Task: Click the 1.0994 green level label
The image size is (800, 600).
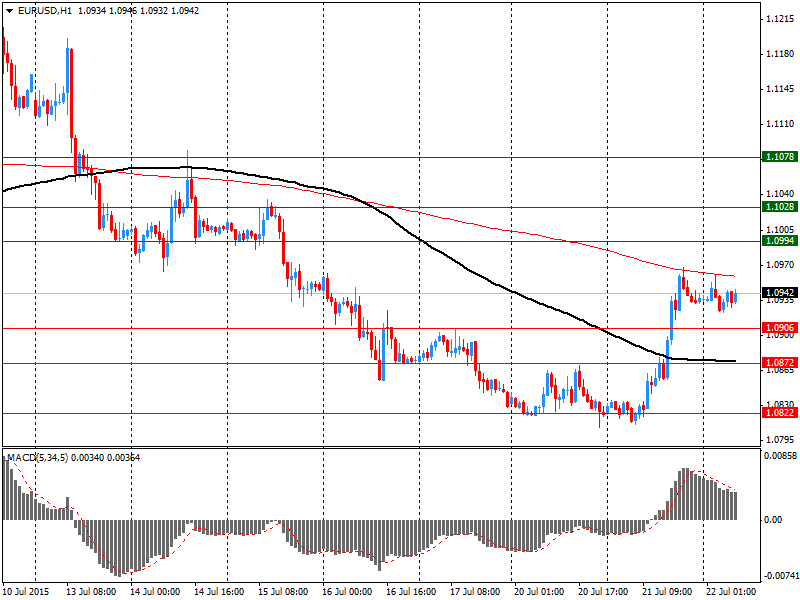Action: pyautogui.click(x=780, y=241)
